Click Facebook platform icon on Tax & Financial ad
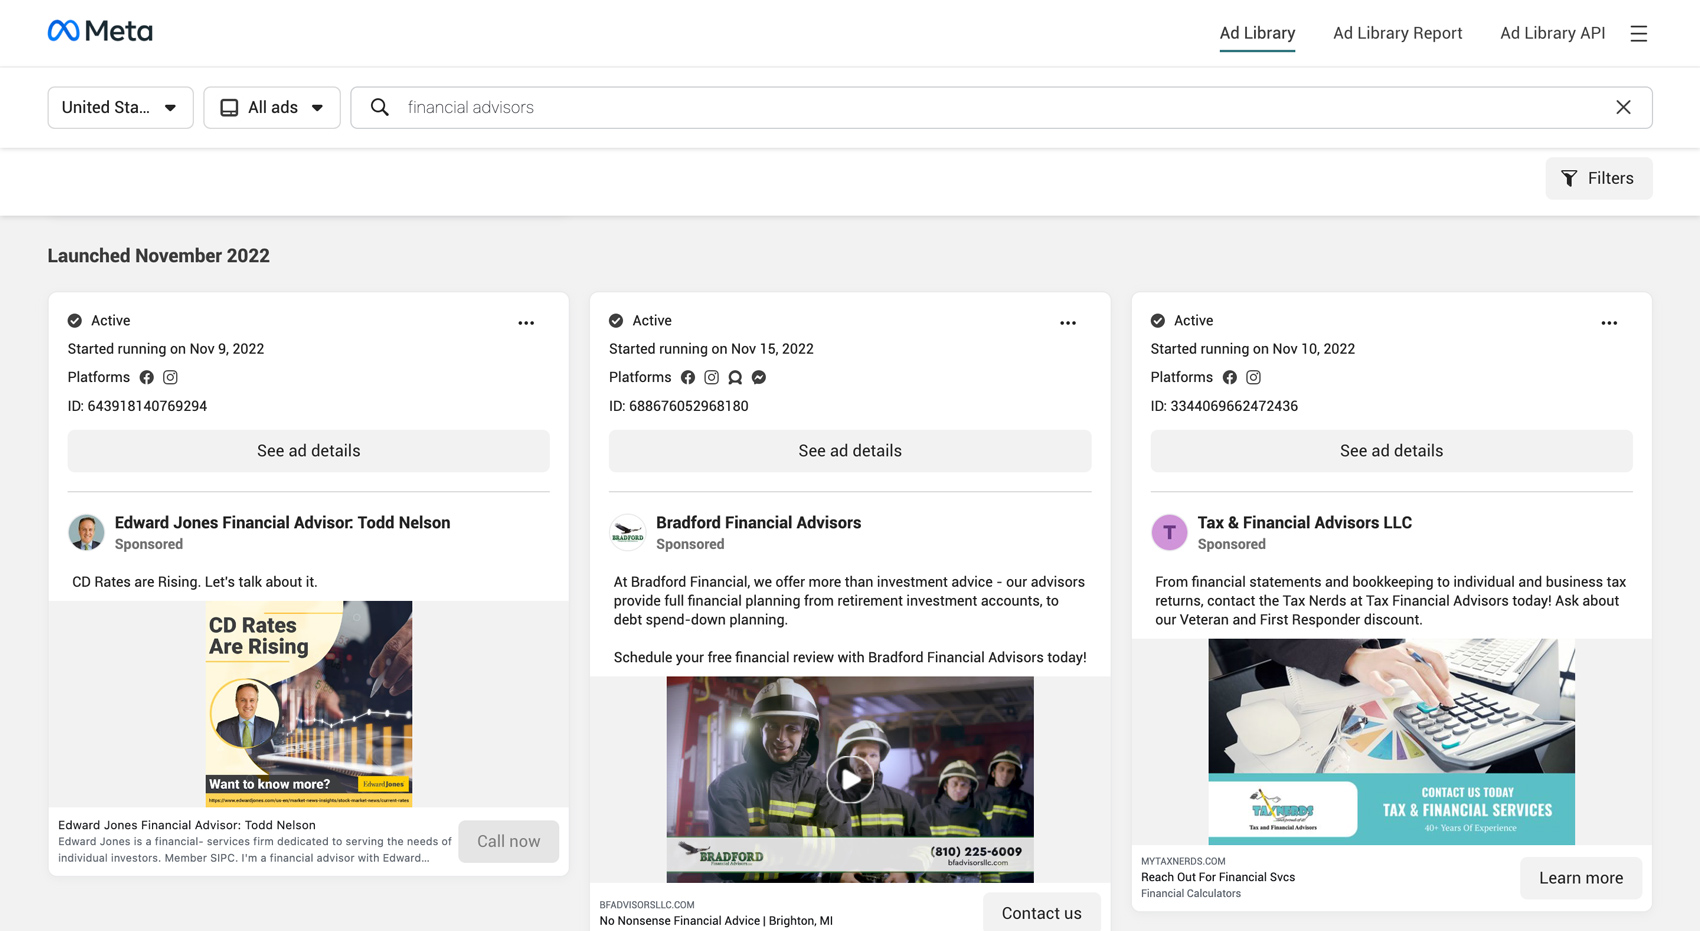Image resolution: width=1700 pixels, height=931 pixels. tap(1229, 377)
